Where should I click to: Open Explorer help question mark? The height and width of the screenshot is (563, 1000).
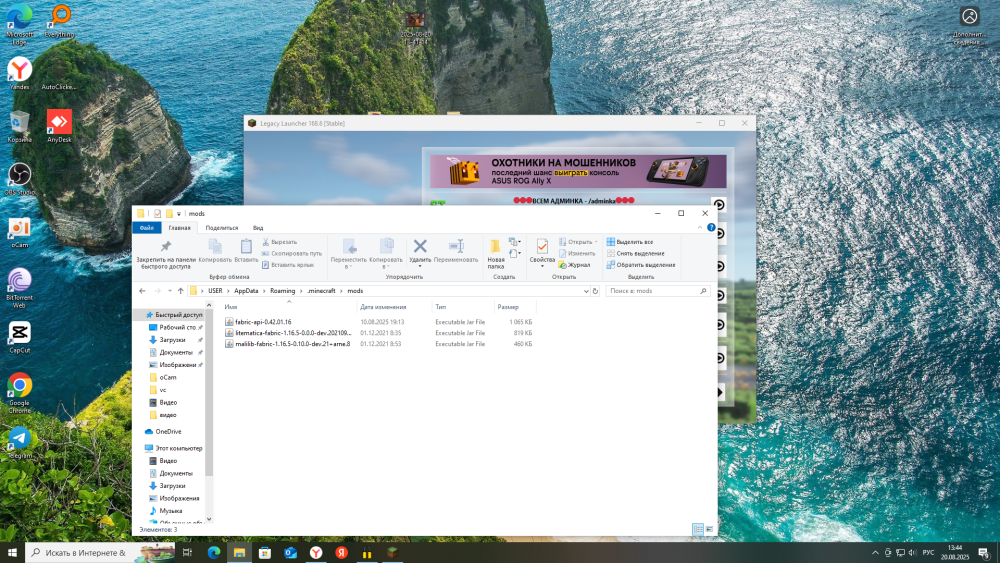point(711,228)
